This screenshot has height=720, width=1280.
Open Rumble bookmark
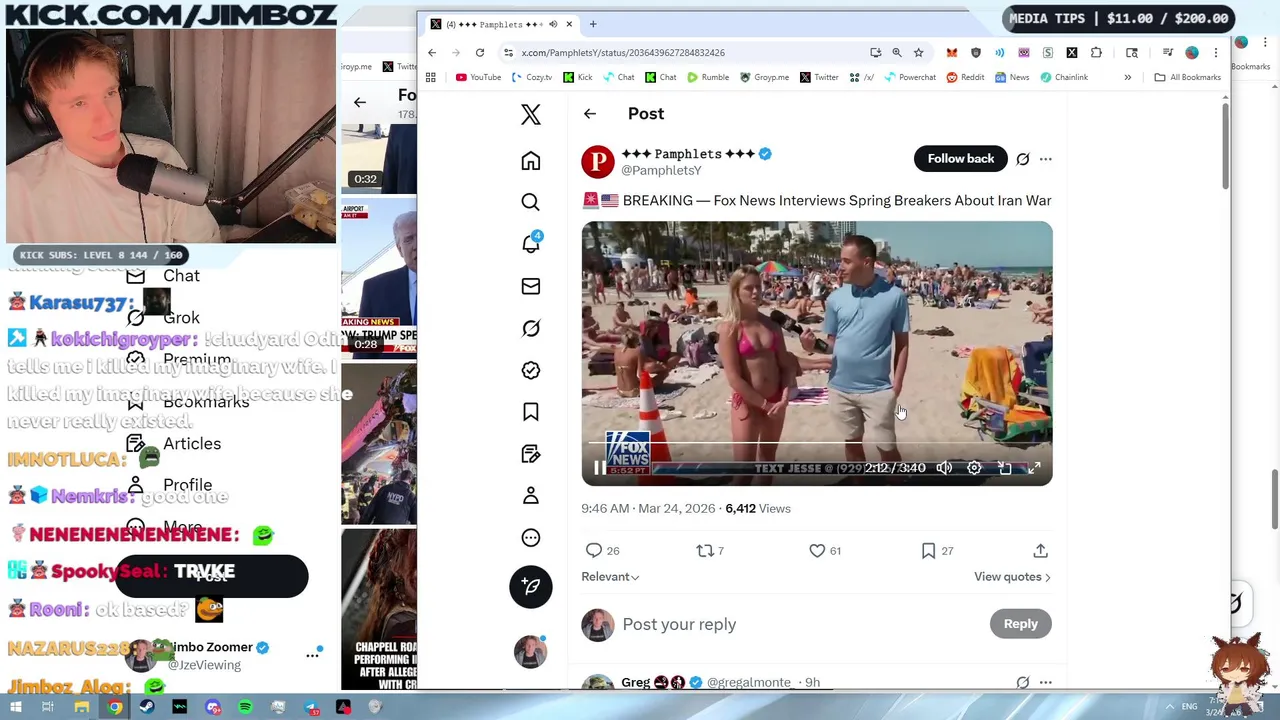point(707,77)
